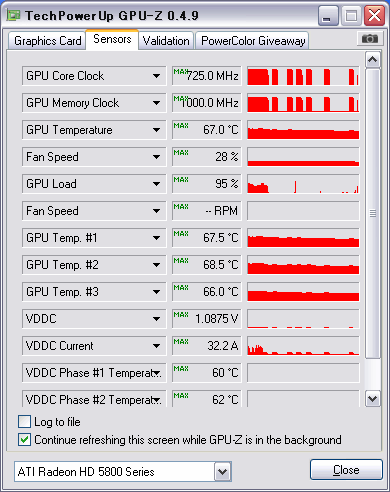The height and width of the screenshot is (492, 390).
Task: Open the Fan Speed percent dropdown
Action: [x=94, y=157]
